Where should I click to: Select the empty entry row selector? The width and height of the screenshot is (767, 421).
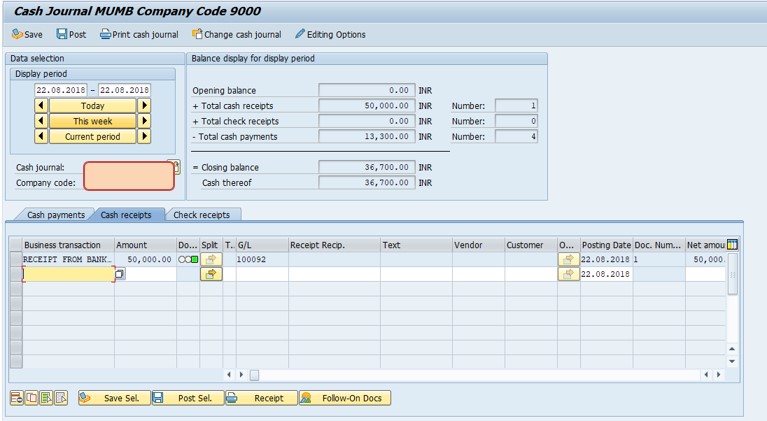click(16, 274)
